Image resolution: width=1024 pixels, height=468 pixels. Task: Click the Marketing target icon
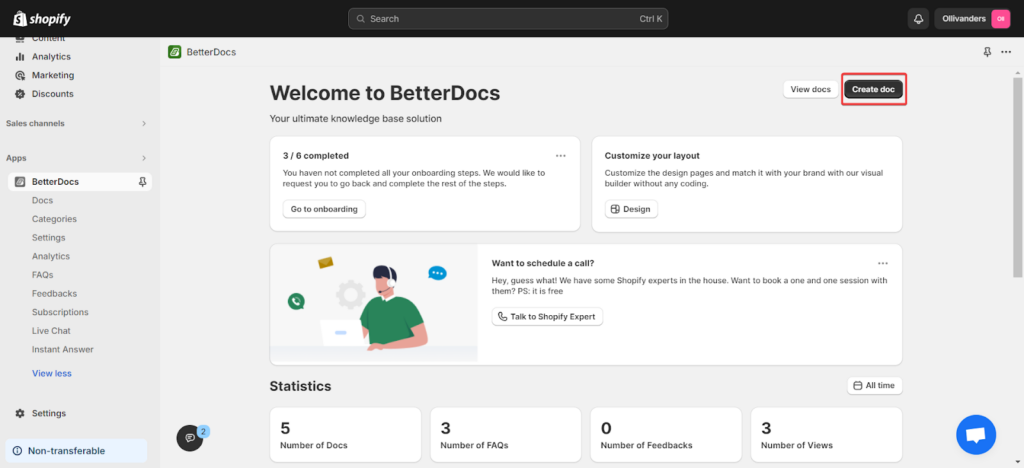click(20, 75)
